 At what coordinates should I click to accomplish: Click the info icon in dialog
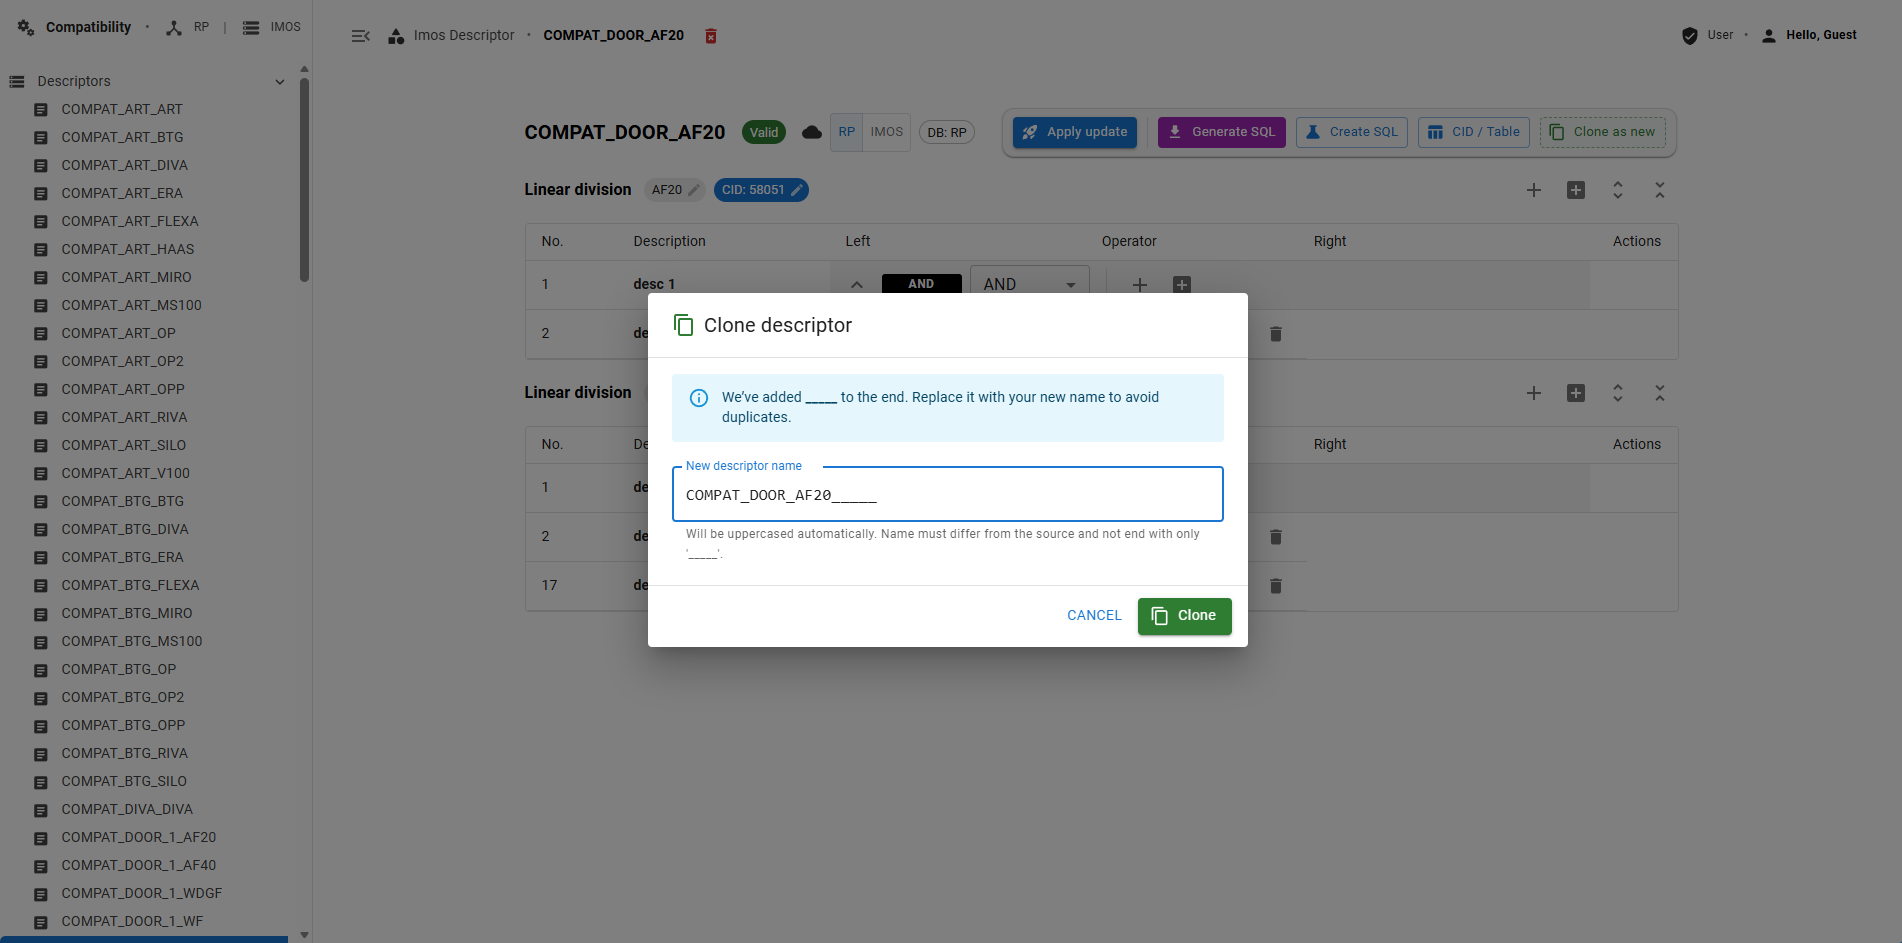(699, 398)
